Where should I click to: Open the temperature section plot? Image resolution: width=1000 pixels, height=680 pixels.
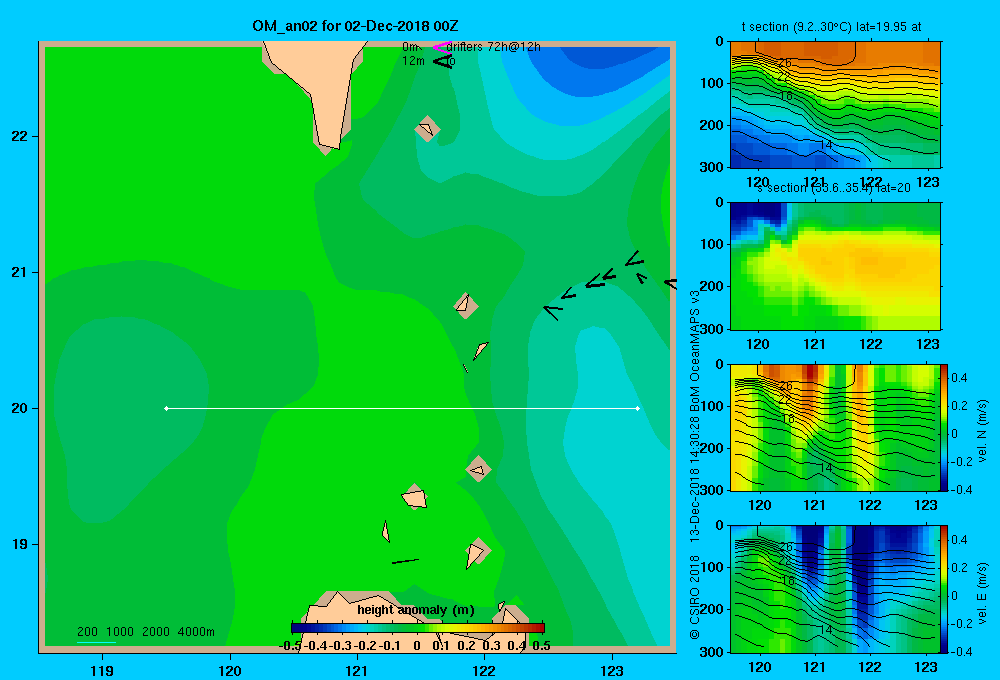pos(835,105)
